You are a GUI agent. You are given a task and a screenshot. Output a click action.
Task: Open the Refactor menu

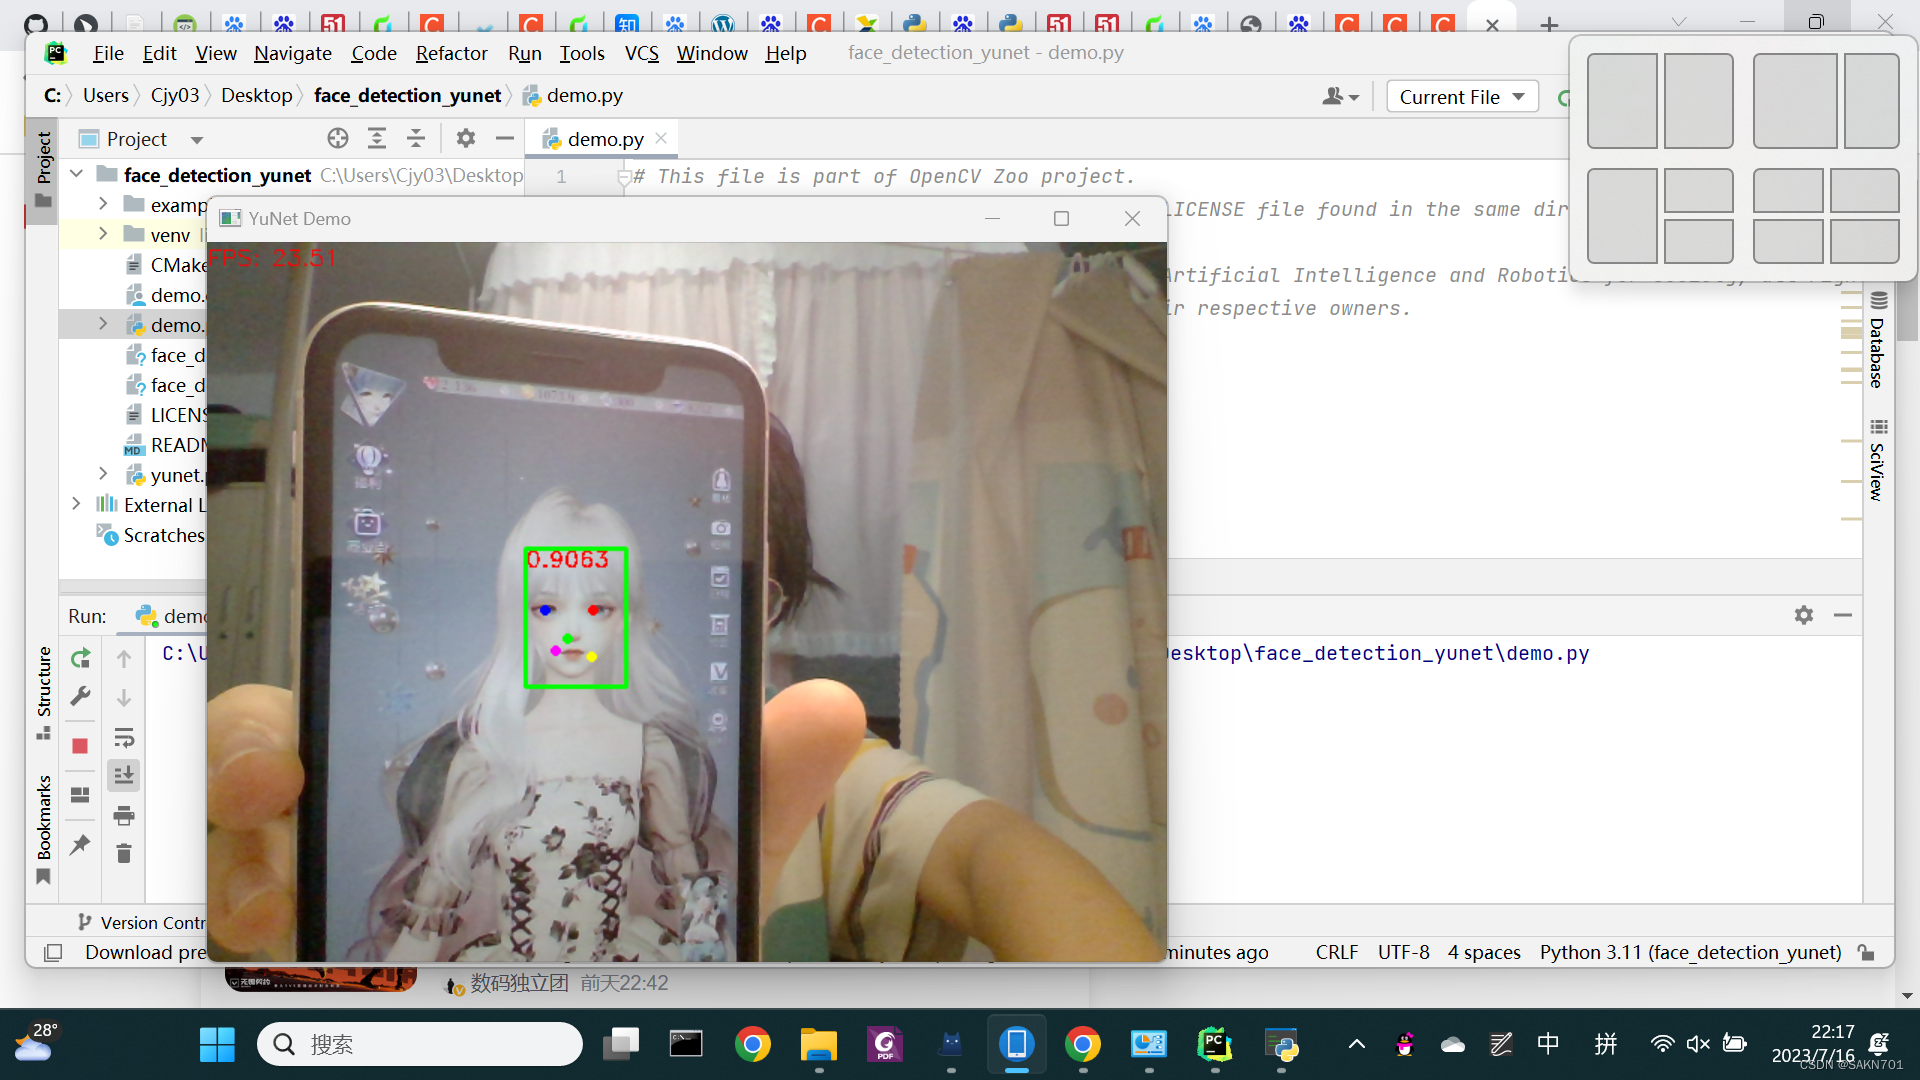451,53
